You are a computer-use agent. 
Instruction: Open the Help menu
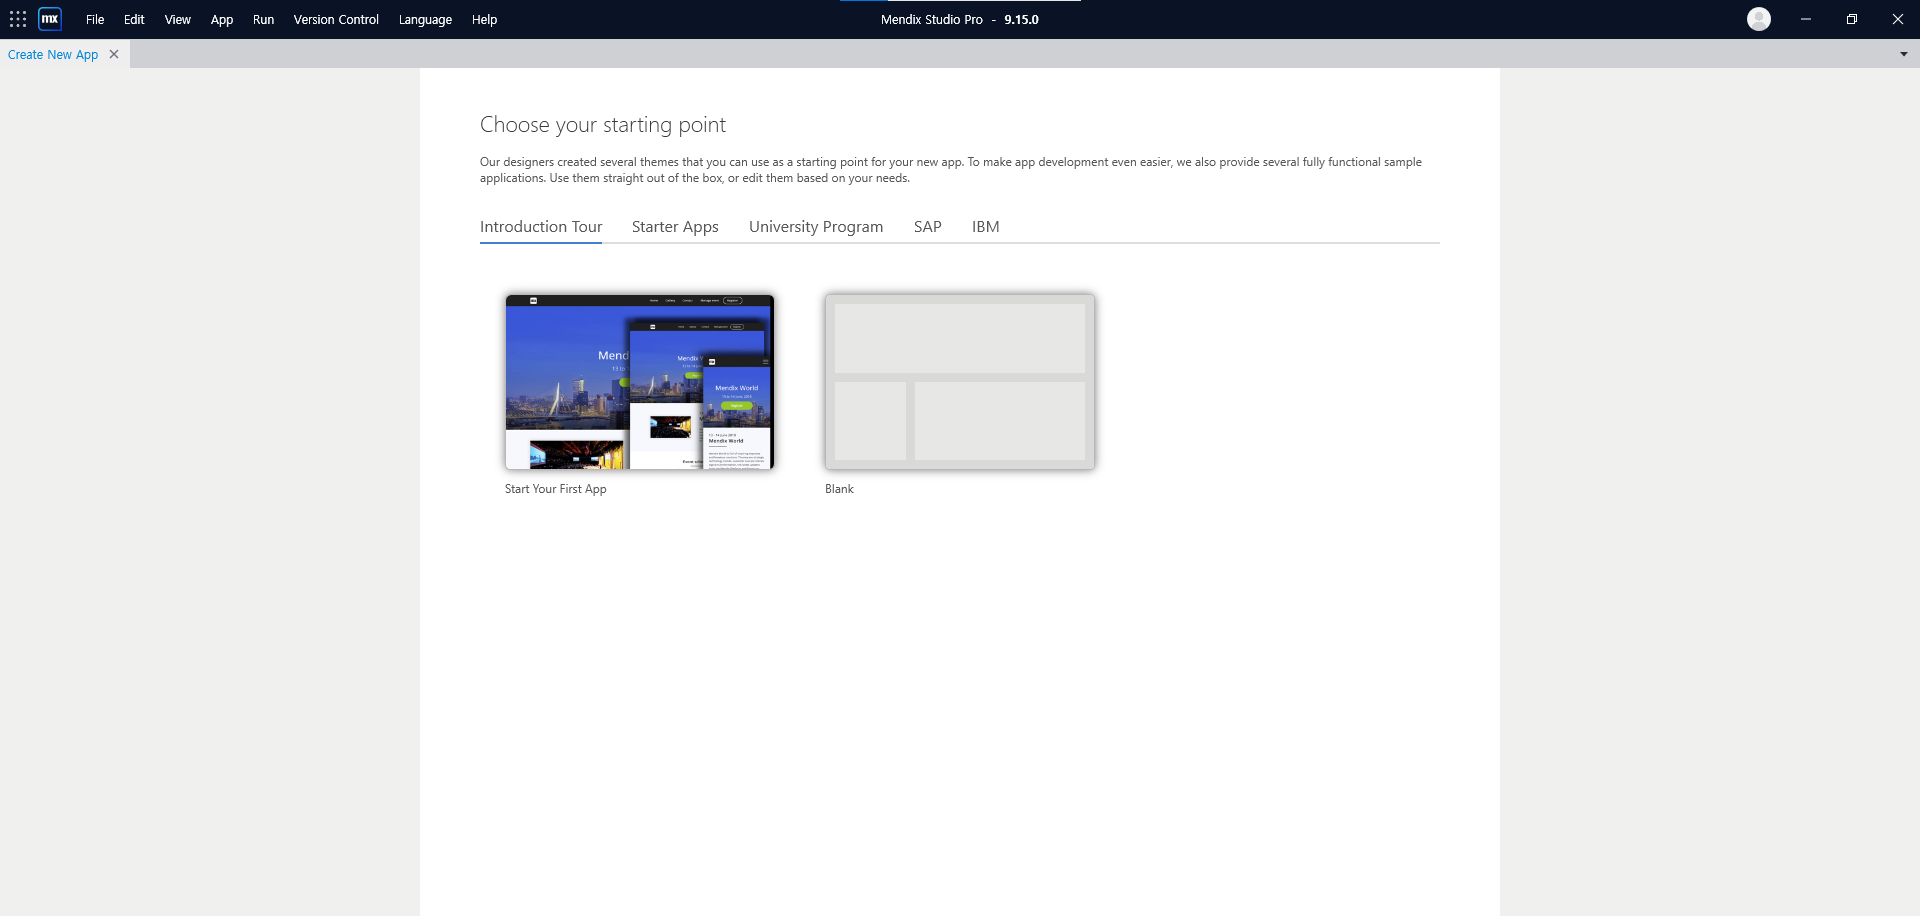[x=484, y=19]
